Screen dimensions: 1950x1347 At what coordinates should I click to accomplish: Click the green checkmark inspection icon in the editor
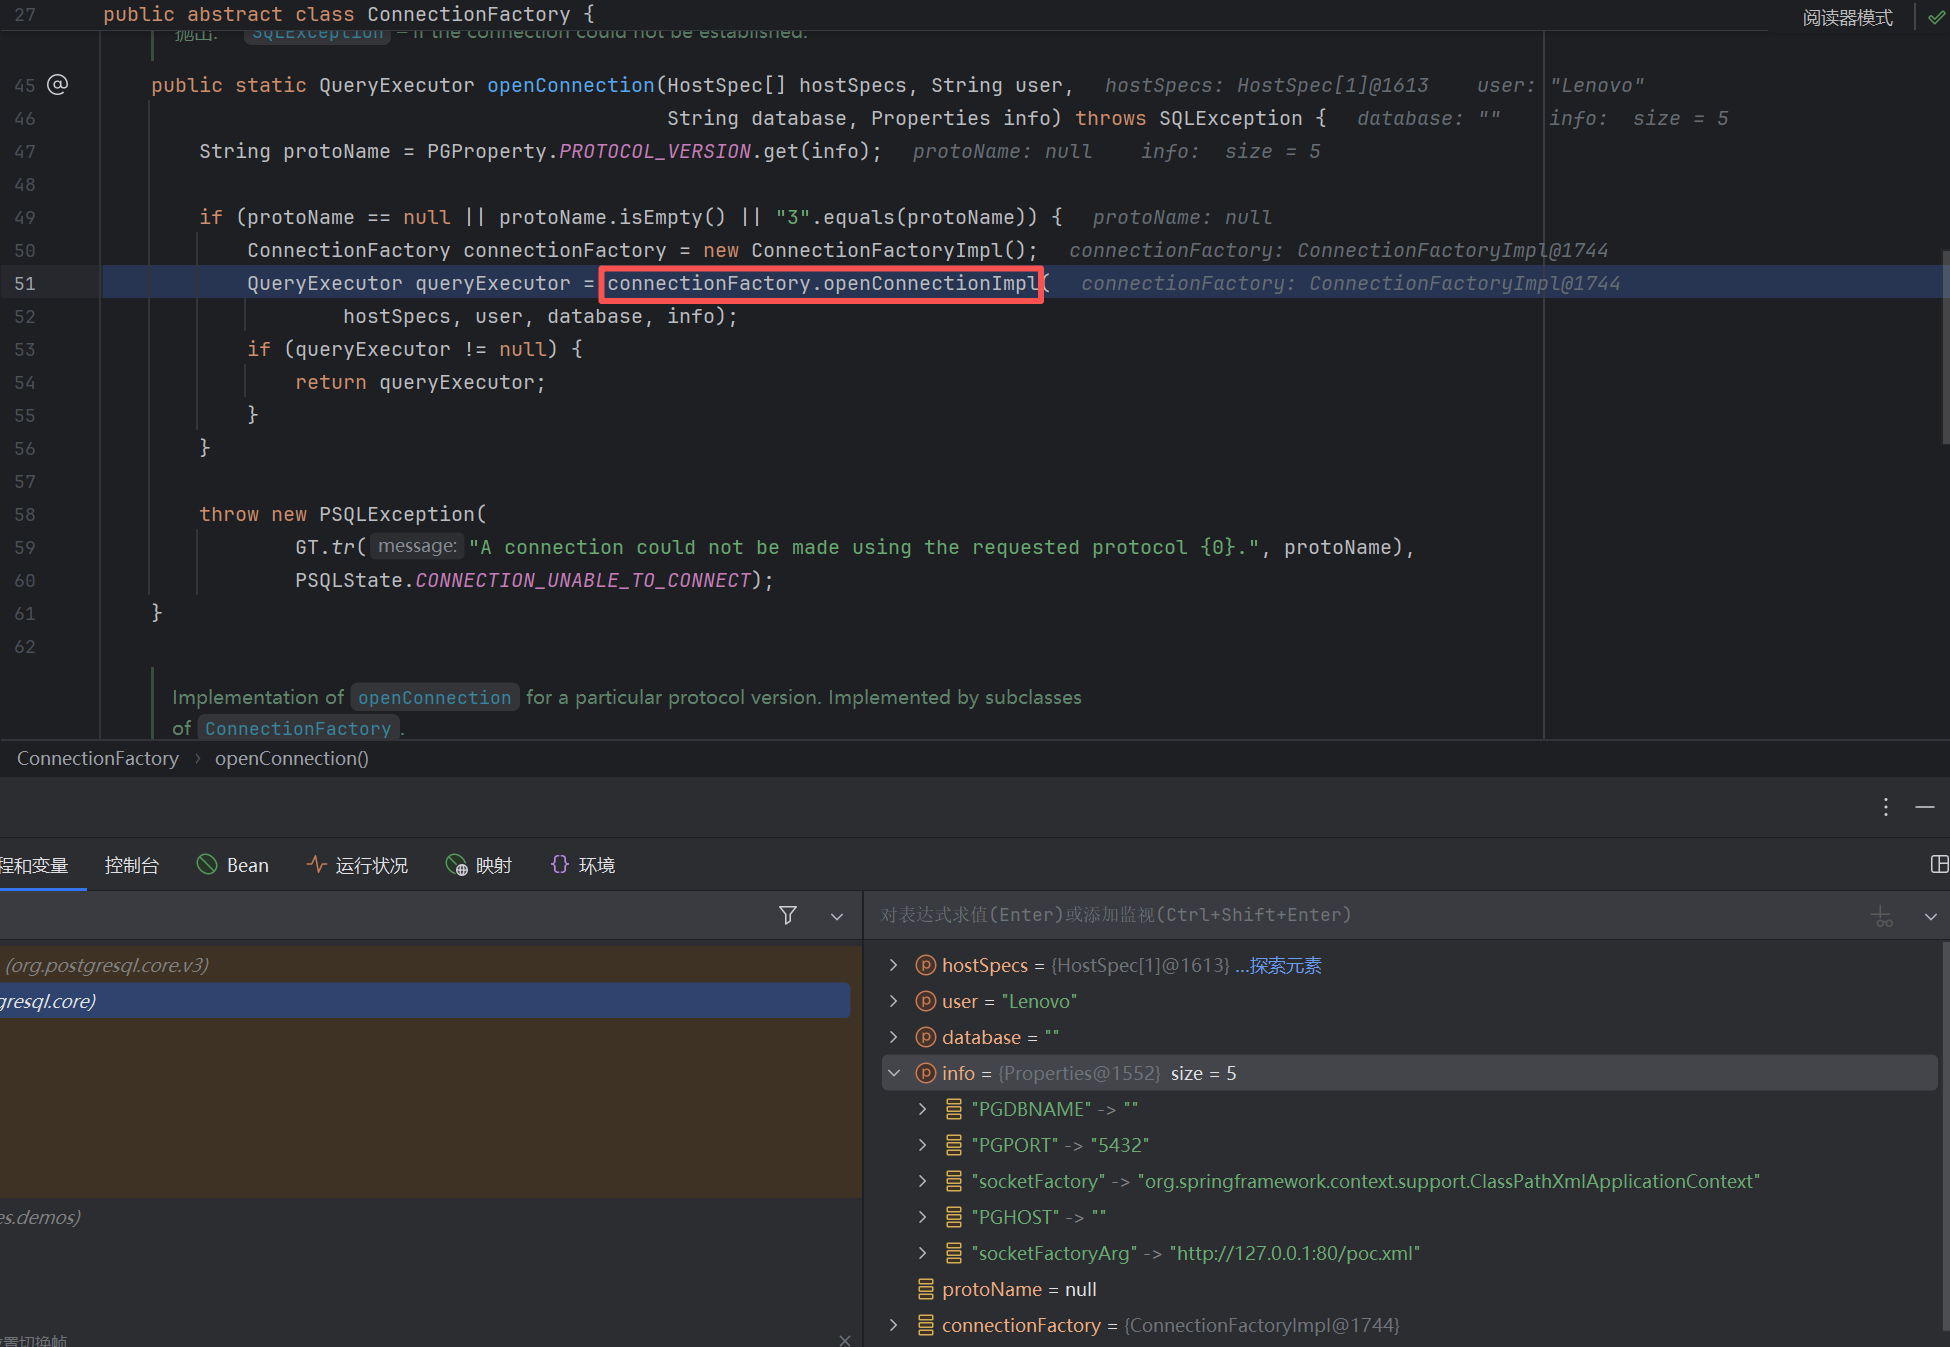[1936, 17]
